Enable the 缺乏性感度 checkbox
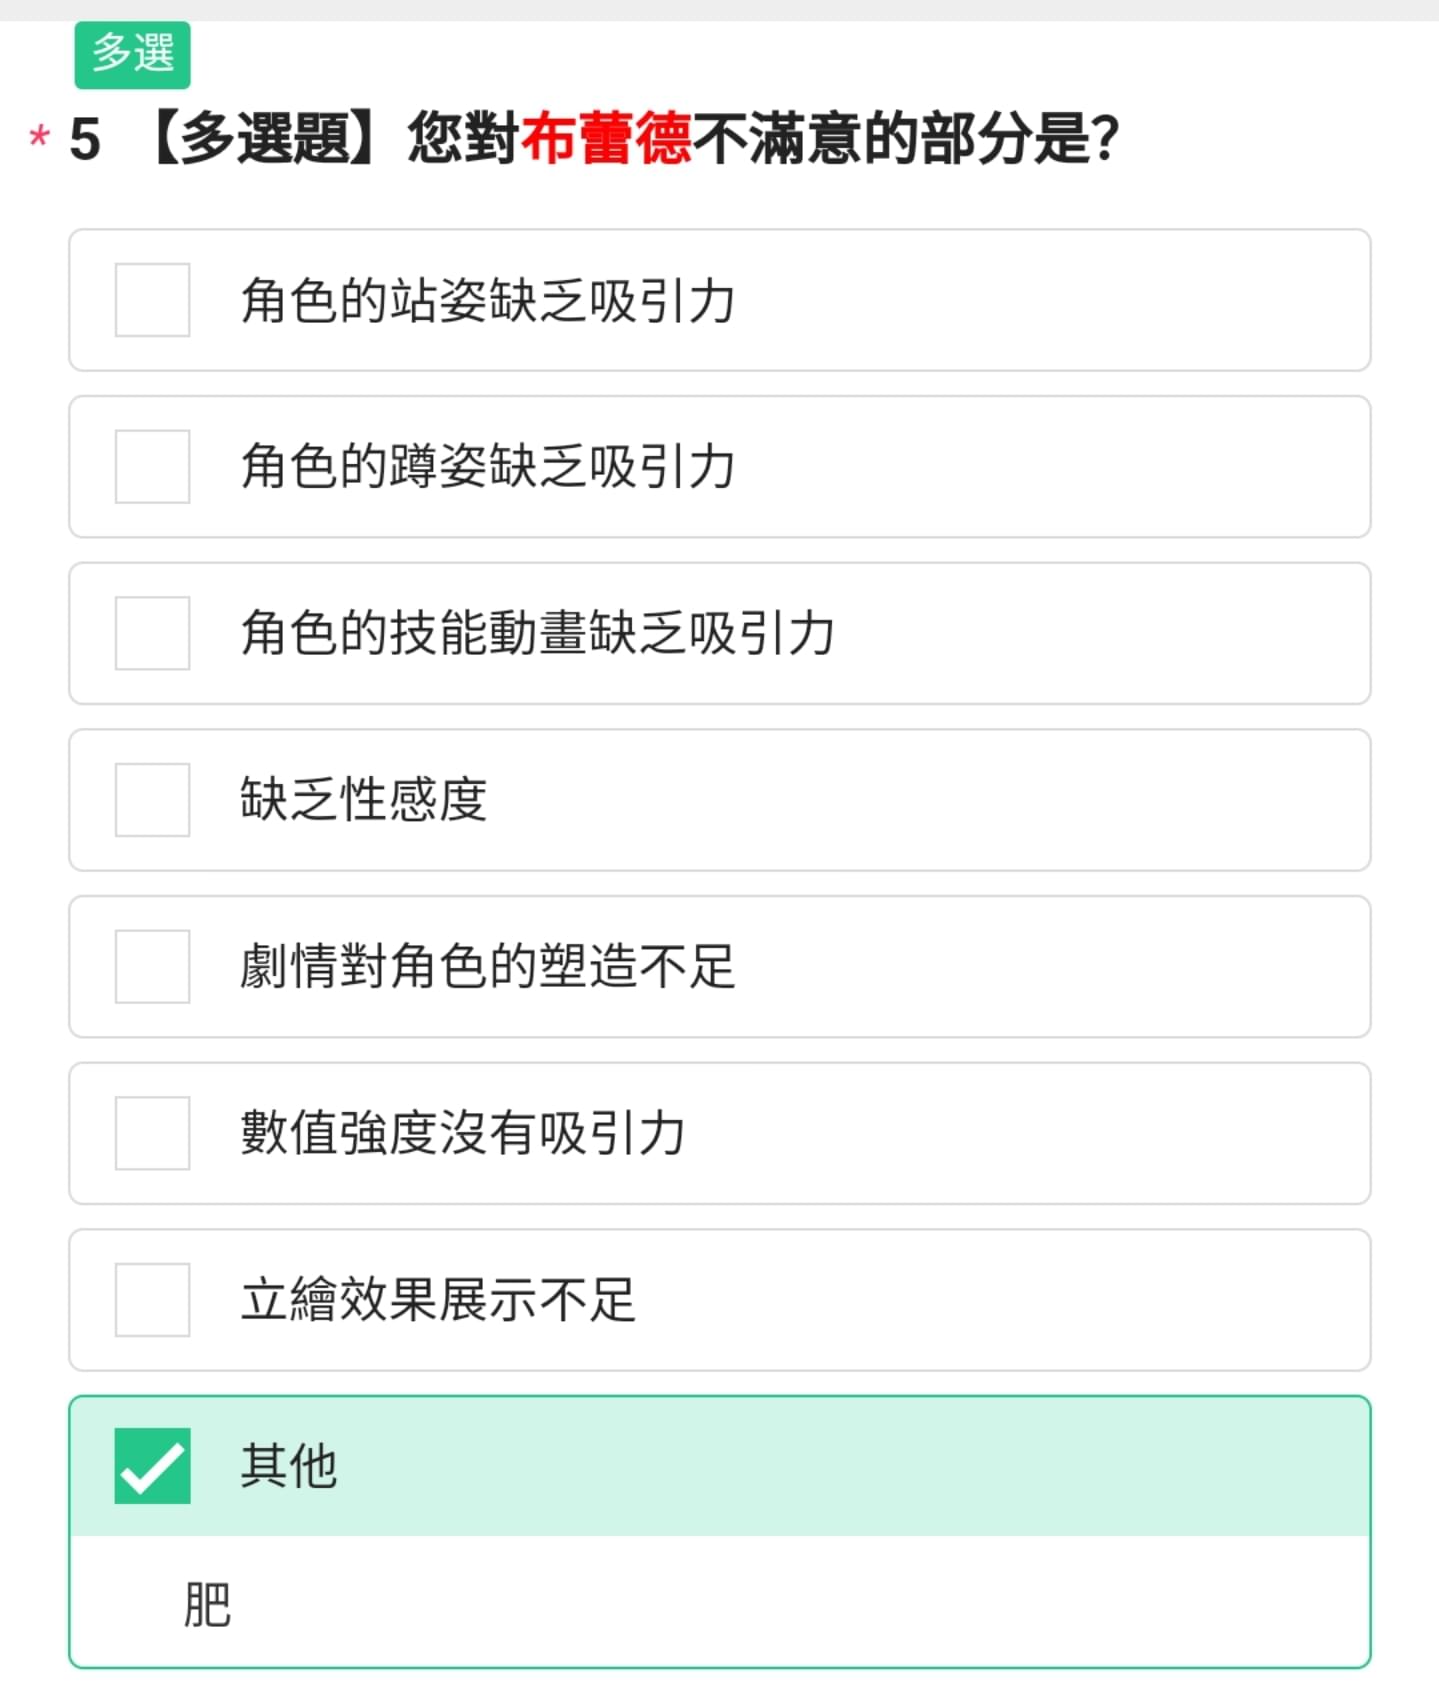The height and width of the screenshot is (1698, 1439). tap(152, 800)
